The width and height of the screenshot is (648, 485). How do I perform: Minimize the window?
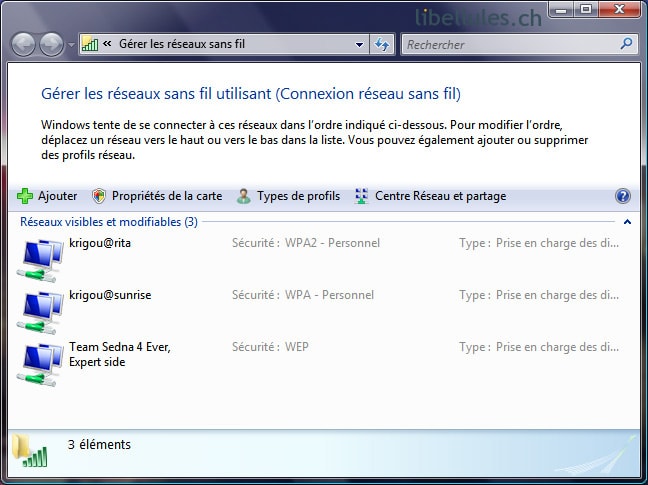tap(561, 9)
